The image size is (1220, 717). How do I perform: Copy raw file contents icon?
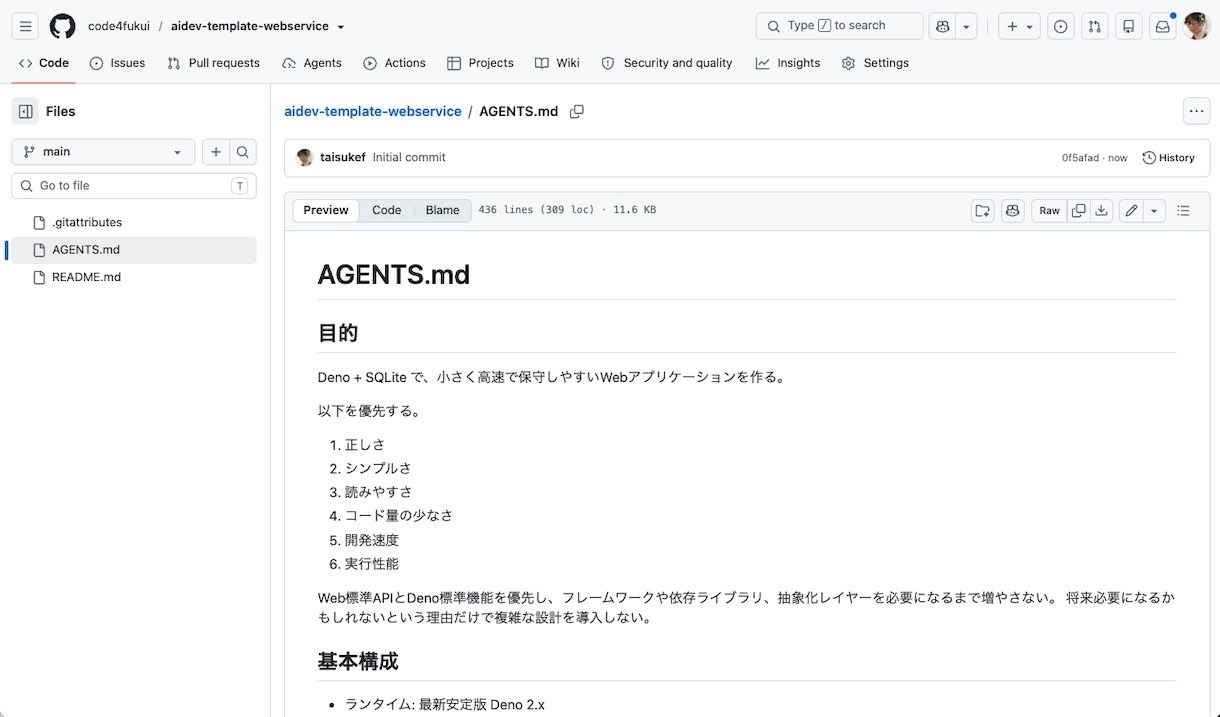coord(1078,211)
